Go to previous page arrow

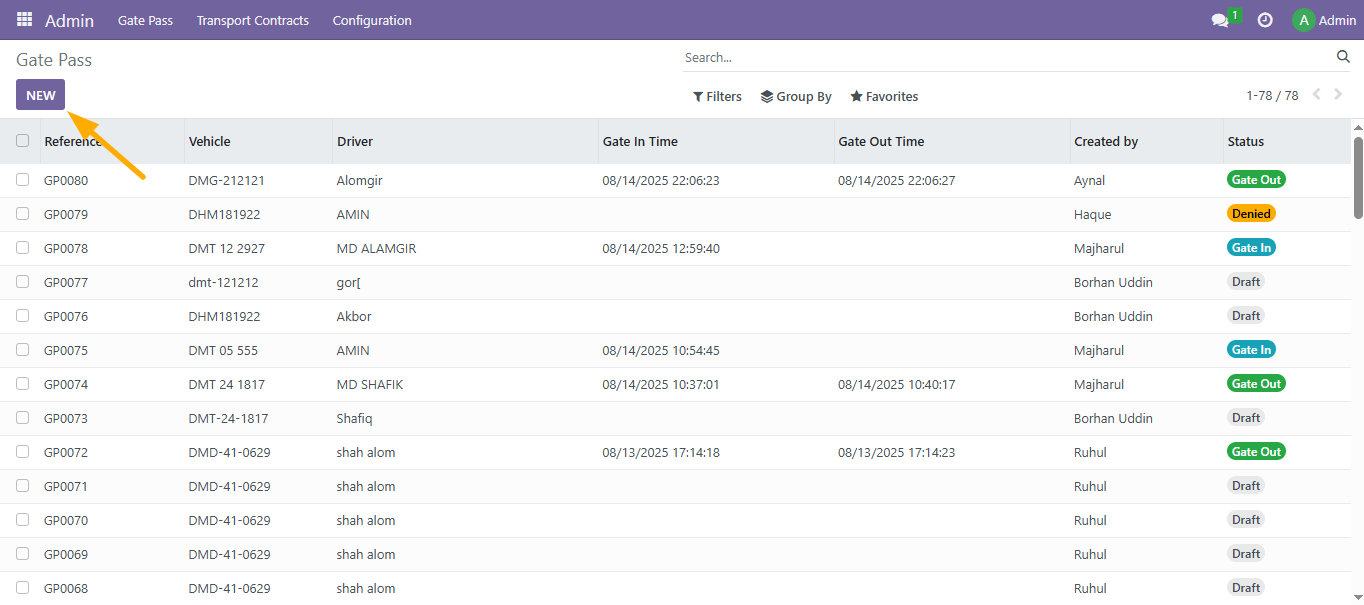pyautogui.click(x=1316, y=95)
